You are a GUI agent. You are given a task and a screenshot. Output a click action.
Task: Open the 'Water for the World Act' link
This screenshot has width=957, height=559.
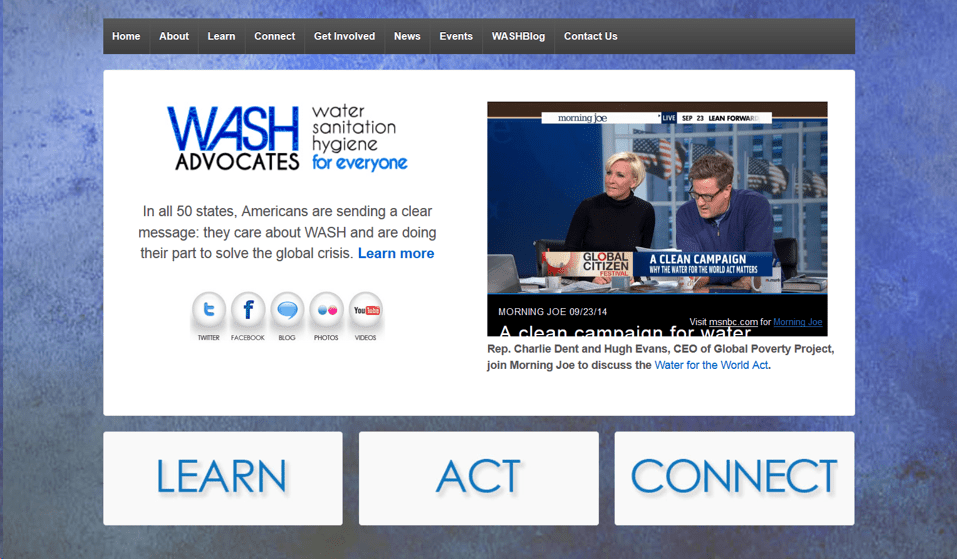tap(711, 365)
